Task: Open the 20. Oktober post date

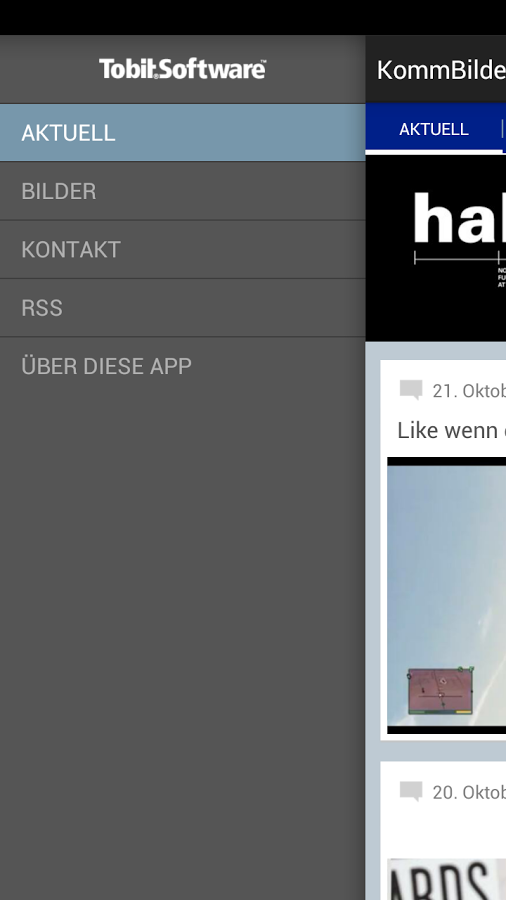Action: (x=469, y=793)
